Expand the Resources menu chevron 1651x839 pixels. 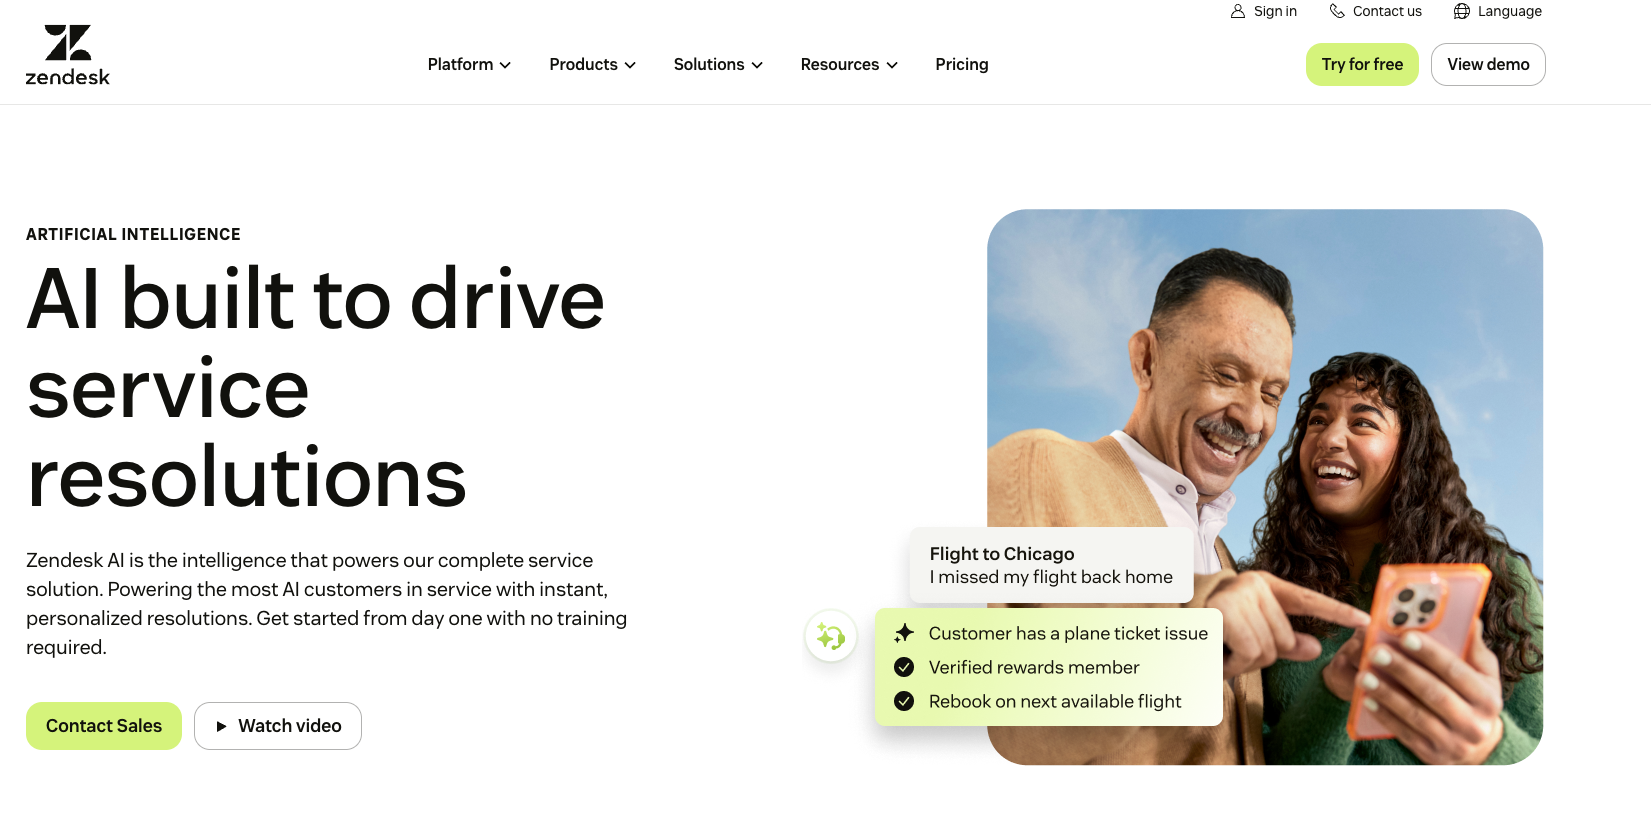click(x=892, y=65)
